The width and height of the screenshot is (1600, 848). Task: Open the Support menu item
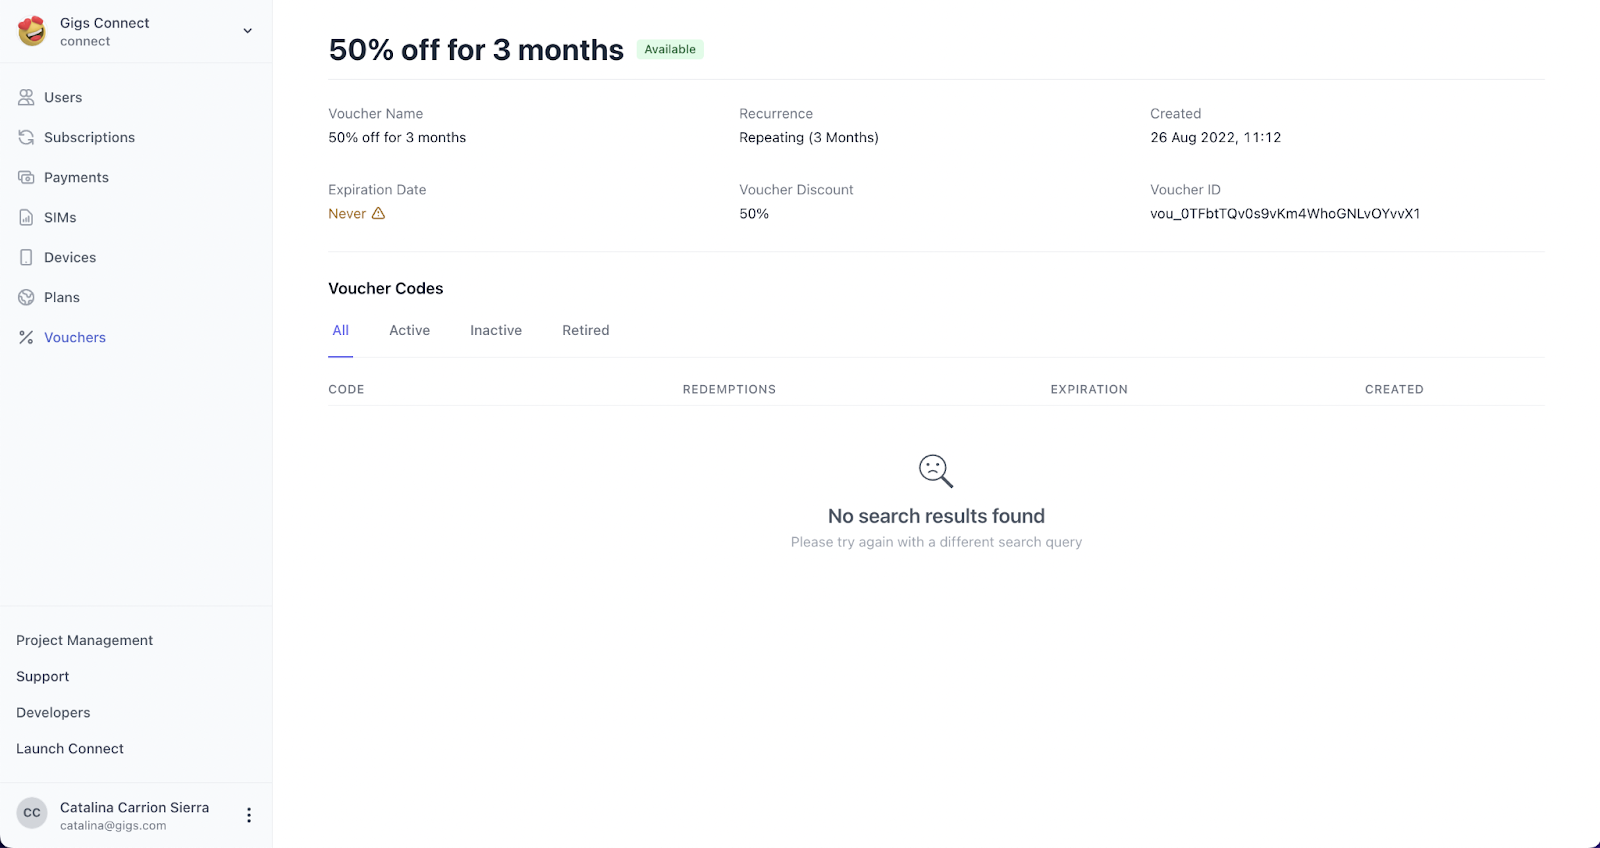43,676
